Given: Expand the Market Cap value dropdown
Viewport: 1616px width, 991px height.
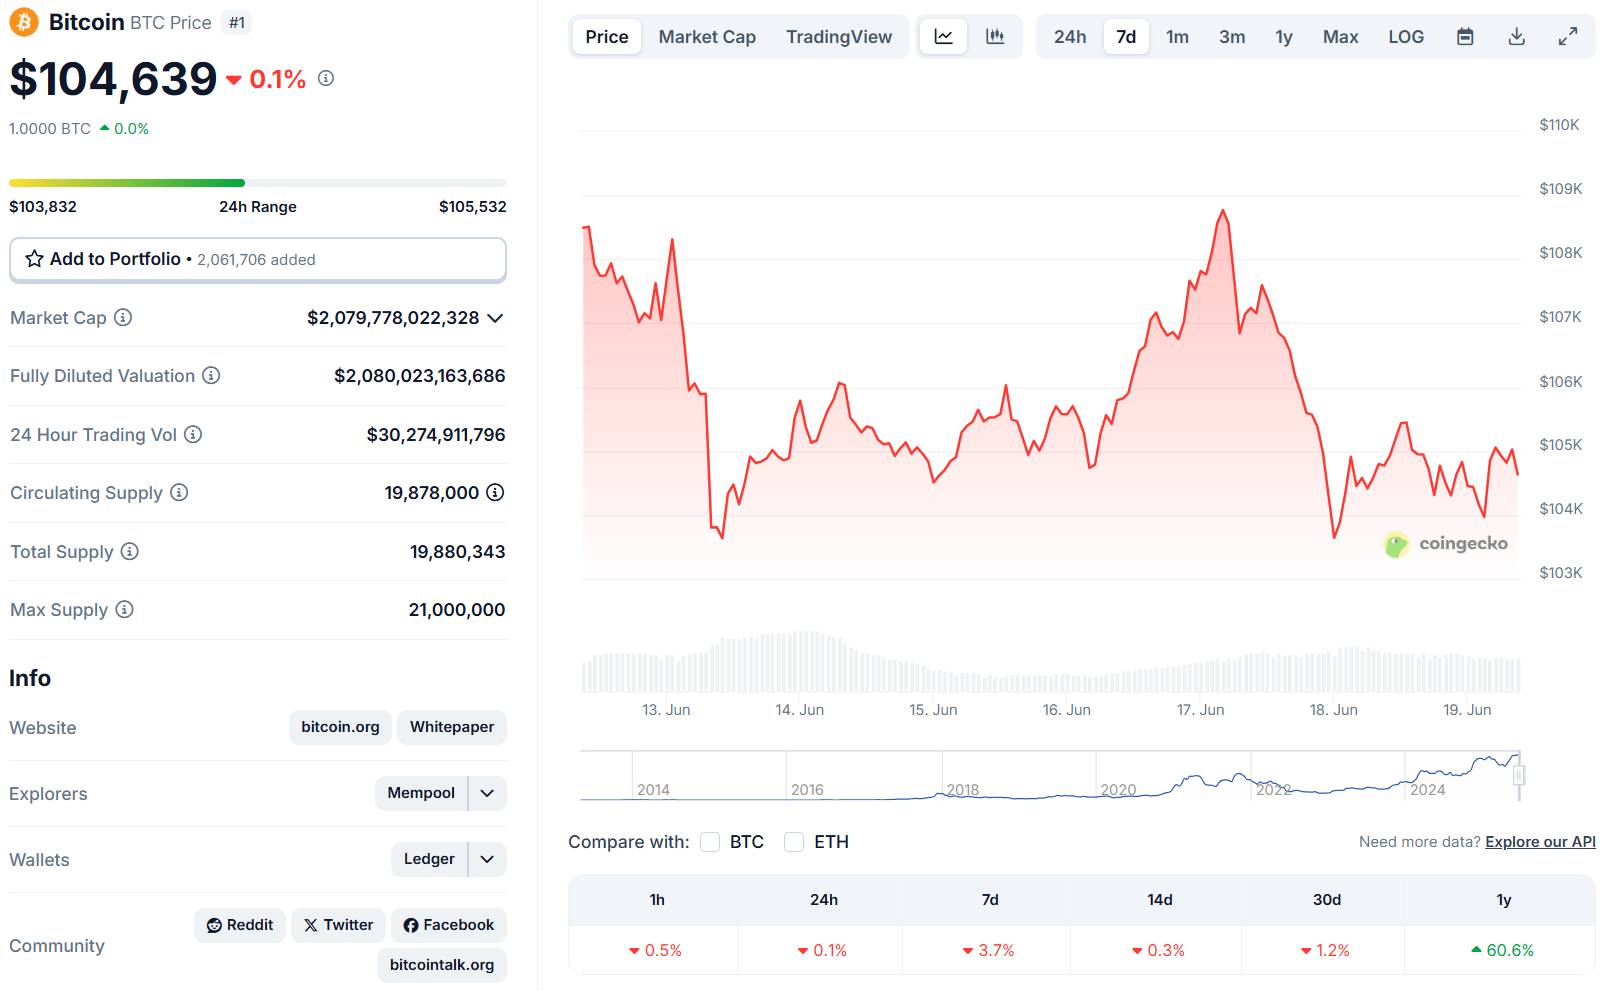Looking at the screenshot, I should (x=494, y=319).
